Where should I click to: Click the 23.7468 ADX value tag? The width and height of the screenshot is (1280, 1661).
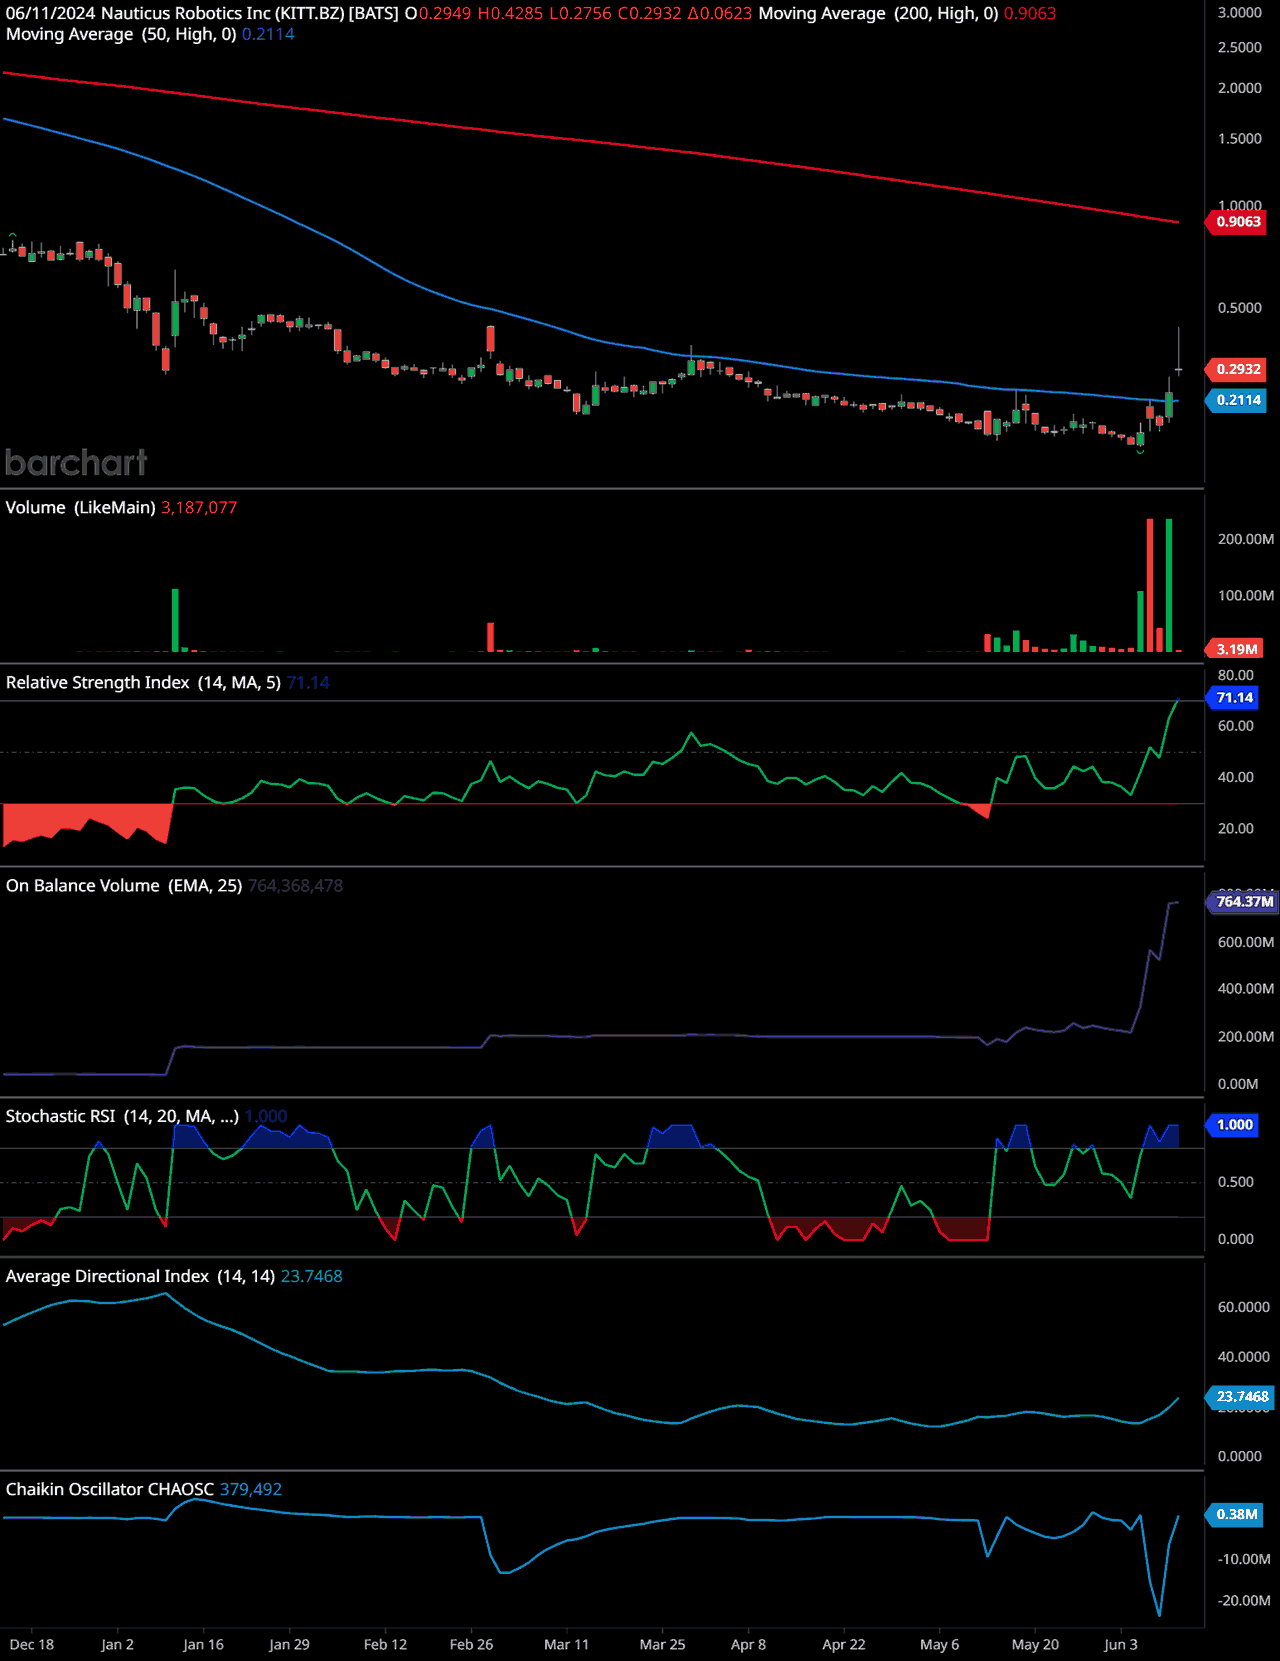(x=1242, y=1397)
